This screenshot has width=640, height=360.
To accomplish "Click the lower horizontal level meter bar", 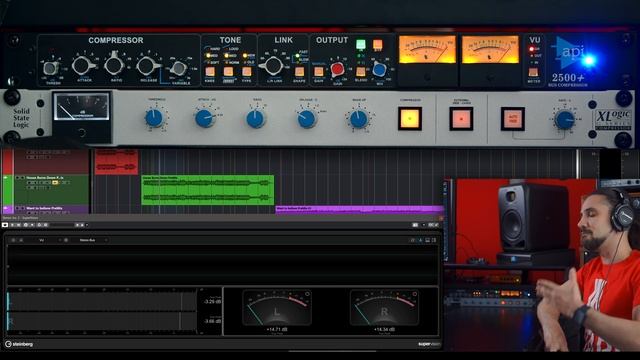I will tap(102, 321).
